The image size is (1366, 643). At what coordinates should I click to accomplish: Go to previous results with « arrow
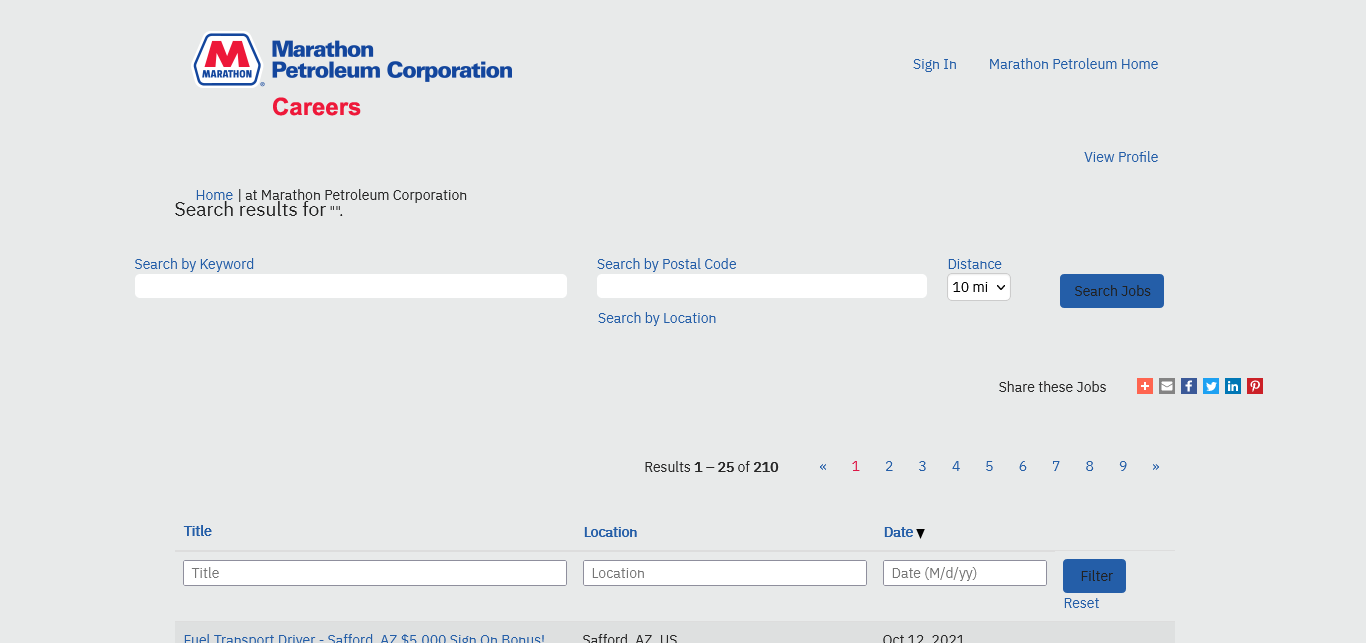pyautogui.click(x=823, y=466)
